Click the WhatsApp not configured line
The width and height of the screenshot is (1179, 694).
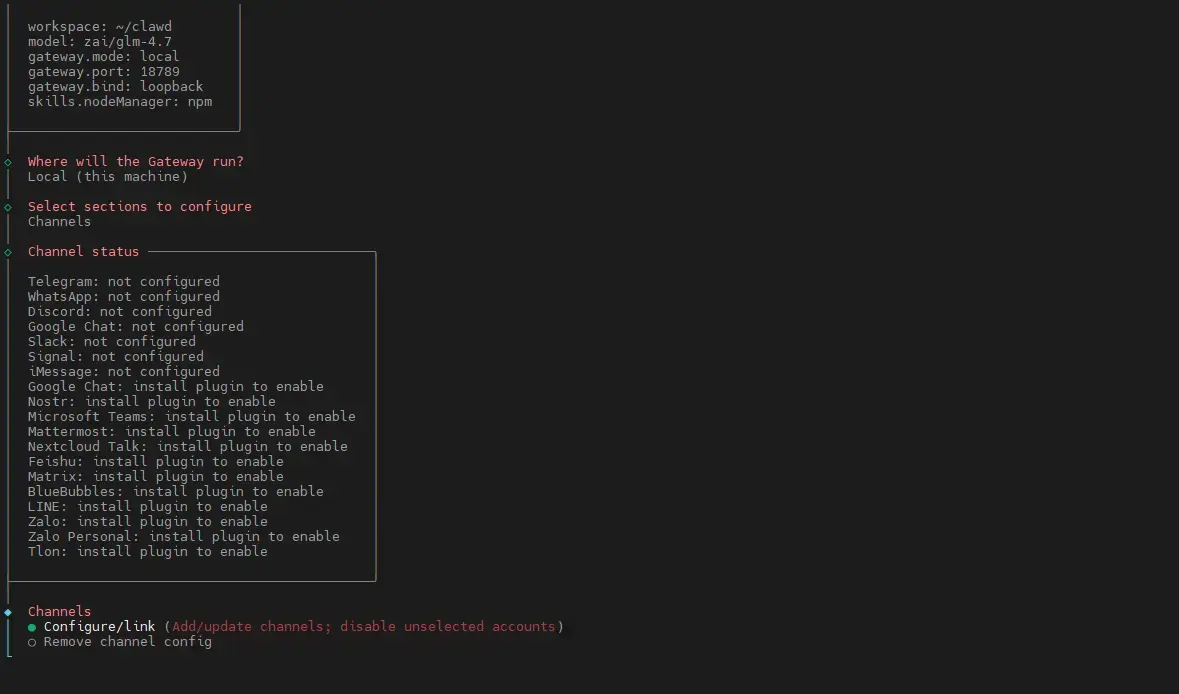click(123, 297)
